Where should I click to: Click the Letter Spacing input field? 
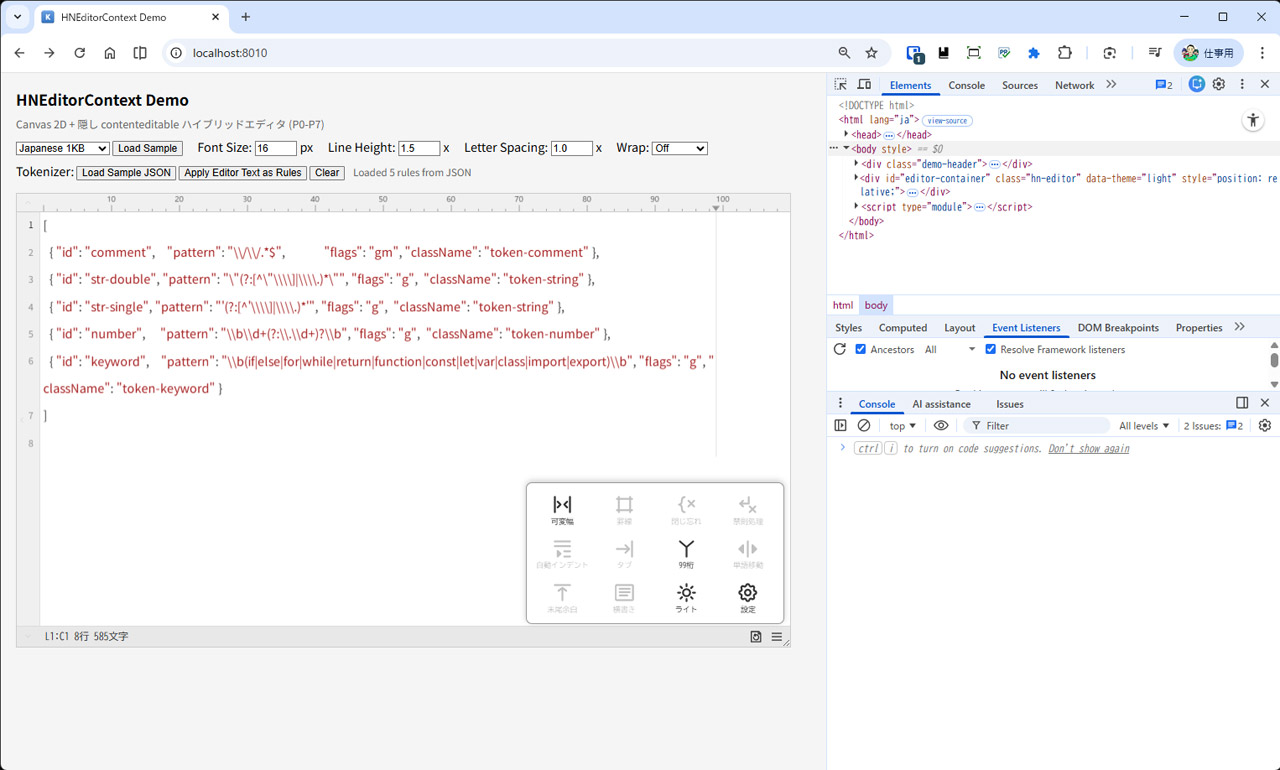572,148
